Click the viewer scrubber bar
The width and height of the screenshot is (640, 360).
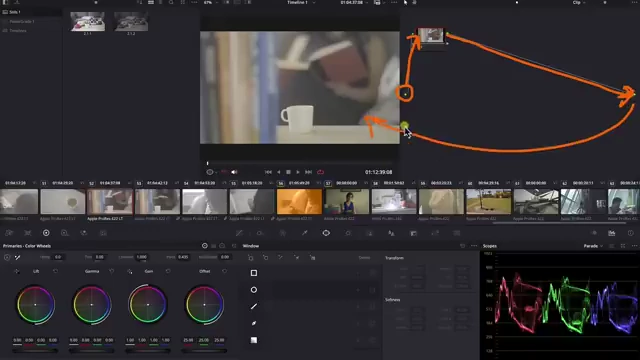pos(300,163)
